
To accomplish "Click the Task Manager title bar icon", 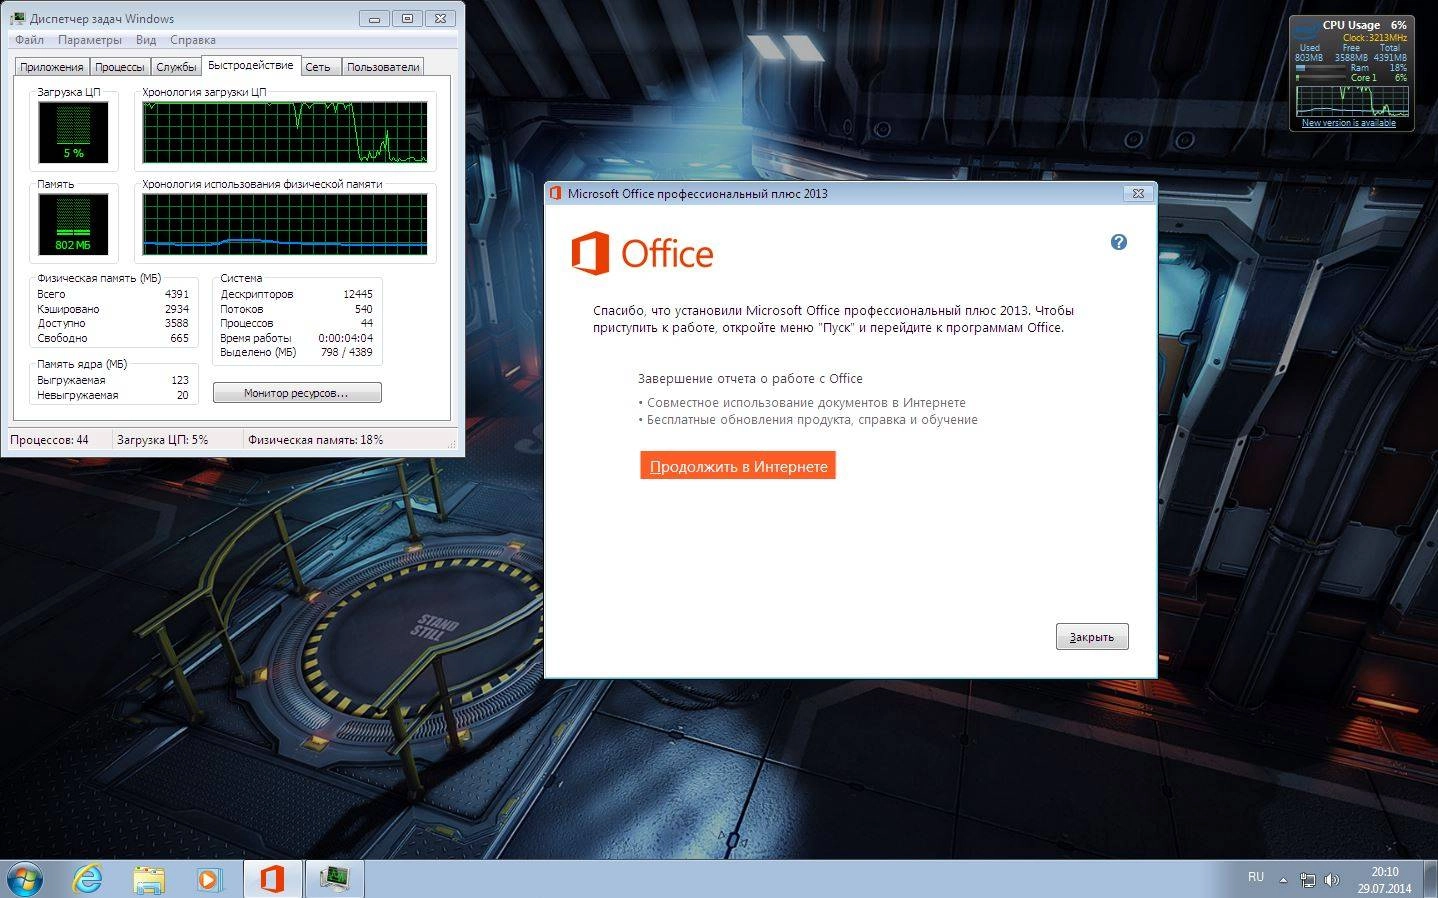I will click(x=17, y=18).
